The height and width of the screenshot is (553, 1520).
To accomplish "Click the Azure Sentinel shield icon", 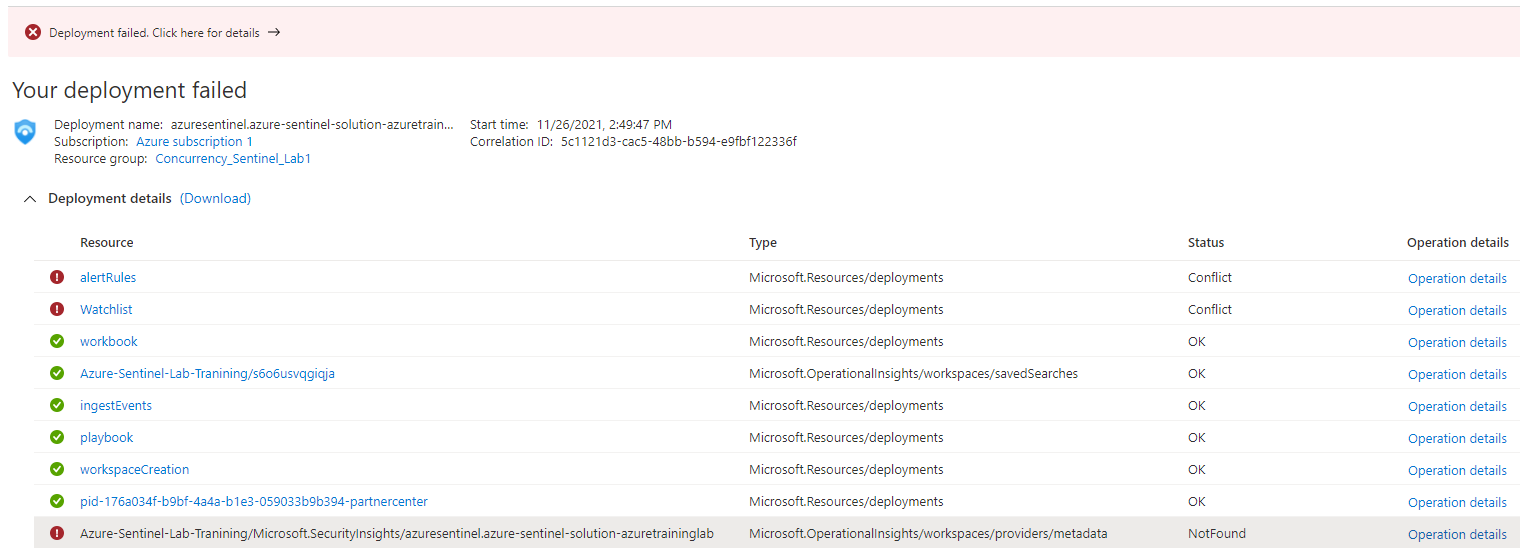I will [25, 132].
